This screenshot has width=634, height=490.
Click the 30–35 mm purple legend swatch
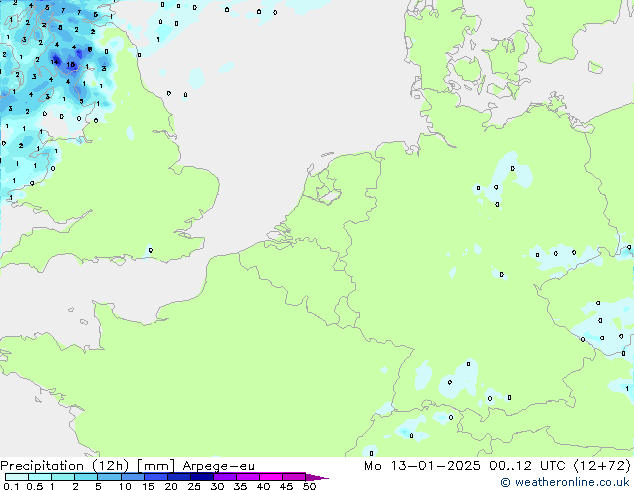pyautogui.click(x=224, y=477)
